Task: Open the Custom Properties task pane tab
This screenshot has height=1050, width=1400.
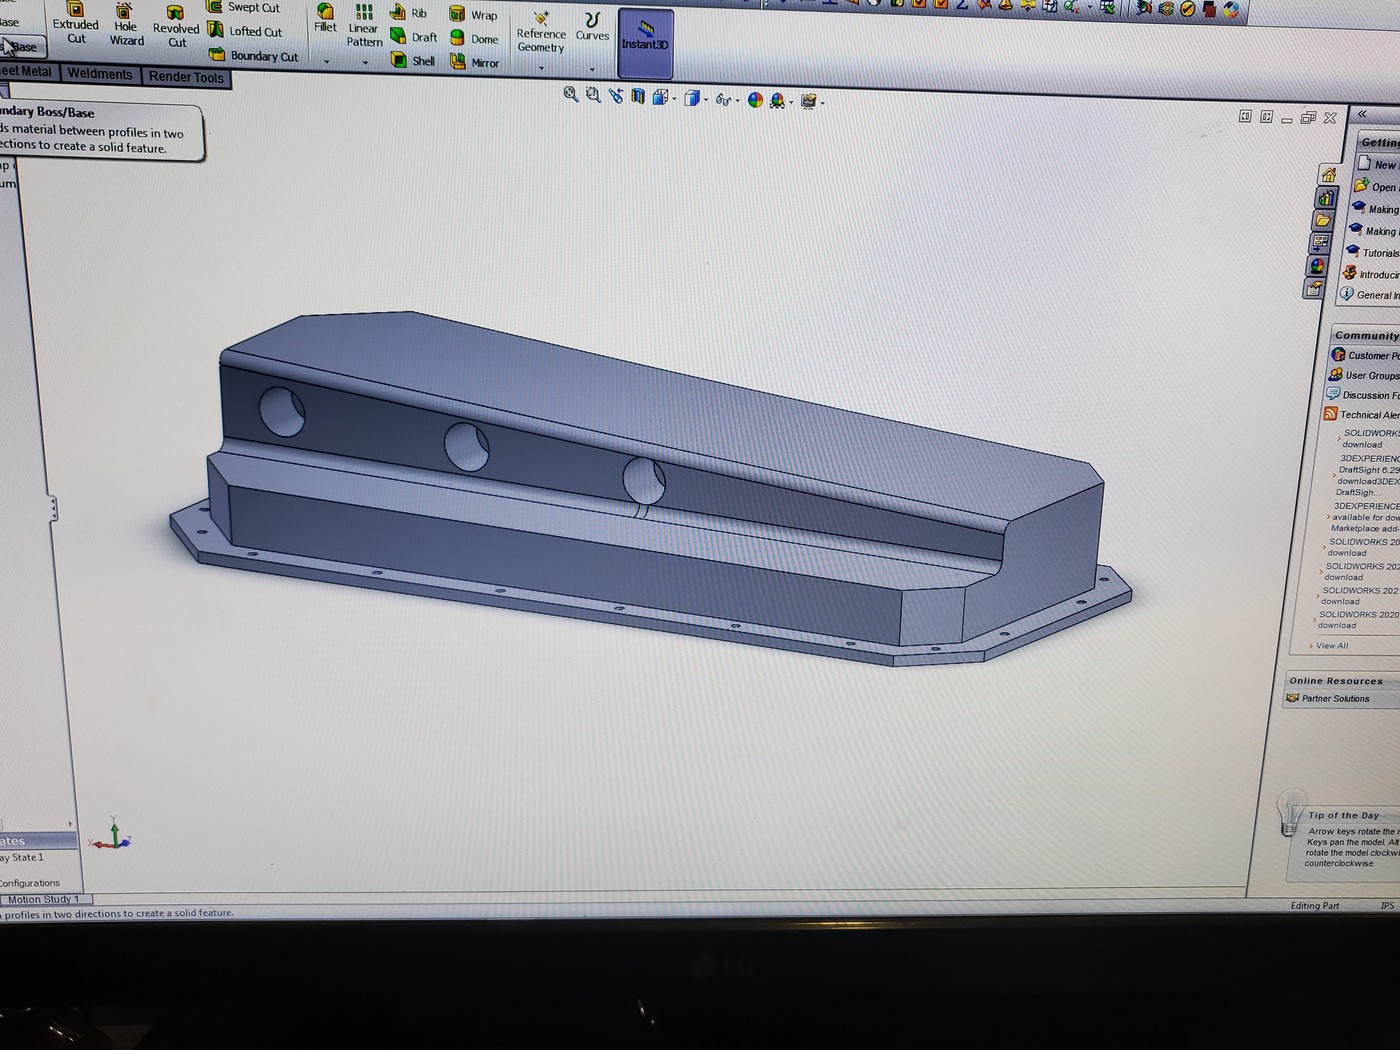Action: tap(1315, 289)
